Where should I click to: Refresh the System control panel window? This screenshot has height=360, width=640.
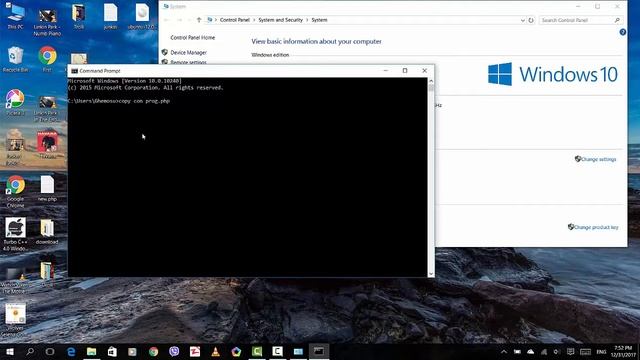pyautogui.click(x=531, y=20)
